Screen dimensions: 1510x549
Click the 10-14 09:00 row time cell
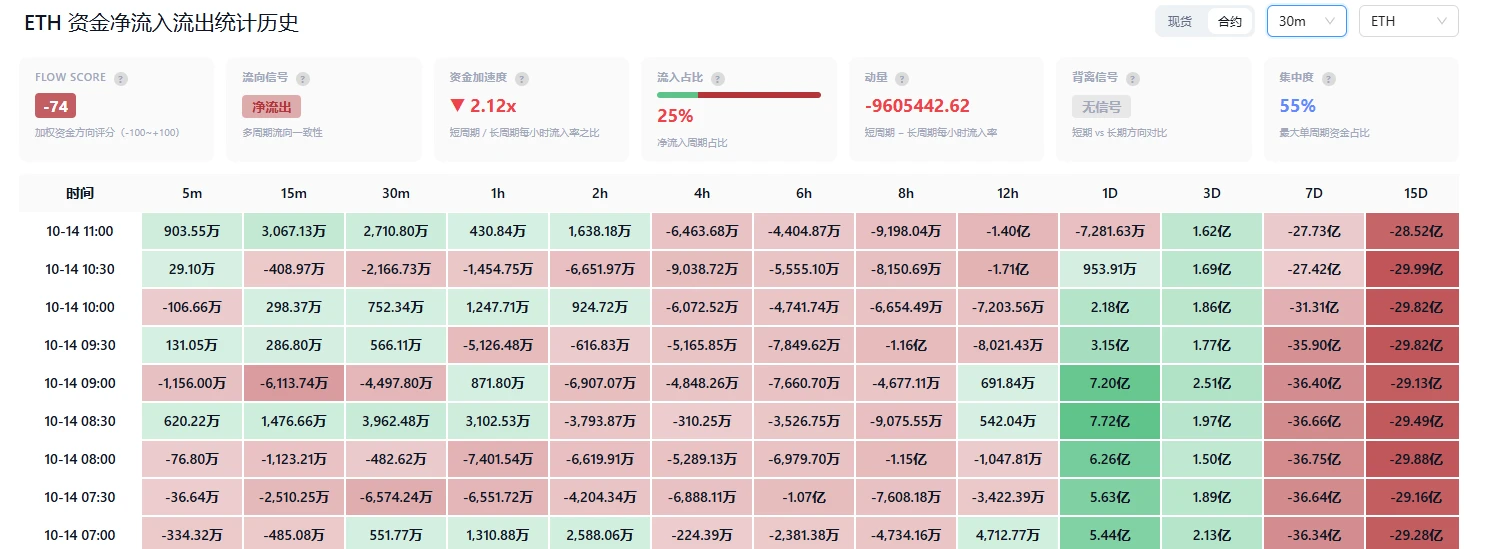tap(80, 383)
